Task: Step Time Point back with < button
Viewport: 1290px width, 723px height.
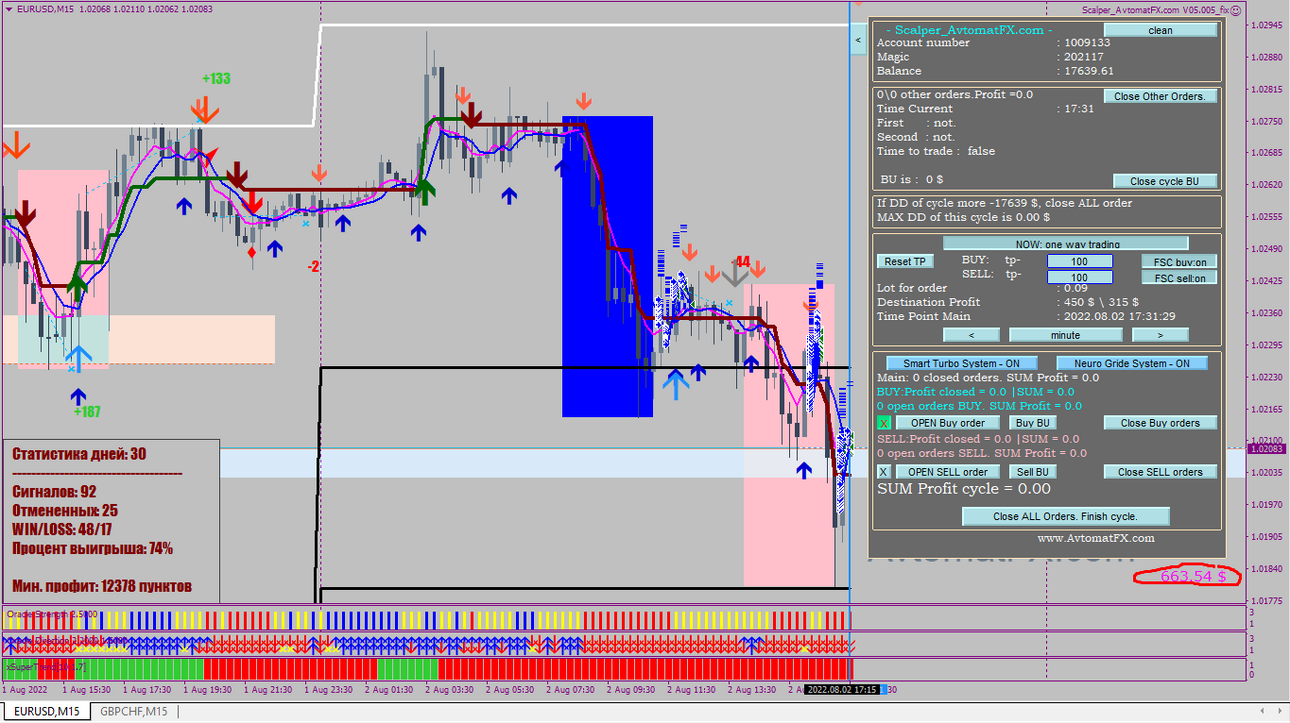Action: pyautogui.click(x=971, y=335)
